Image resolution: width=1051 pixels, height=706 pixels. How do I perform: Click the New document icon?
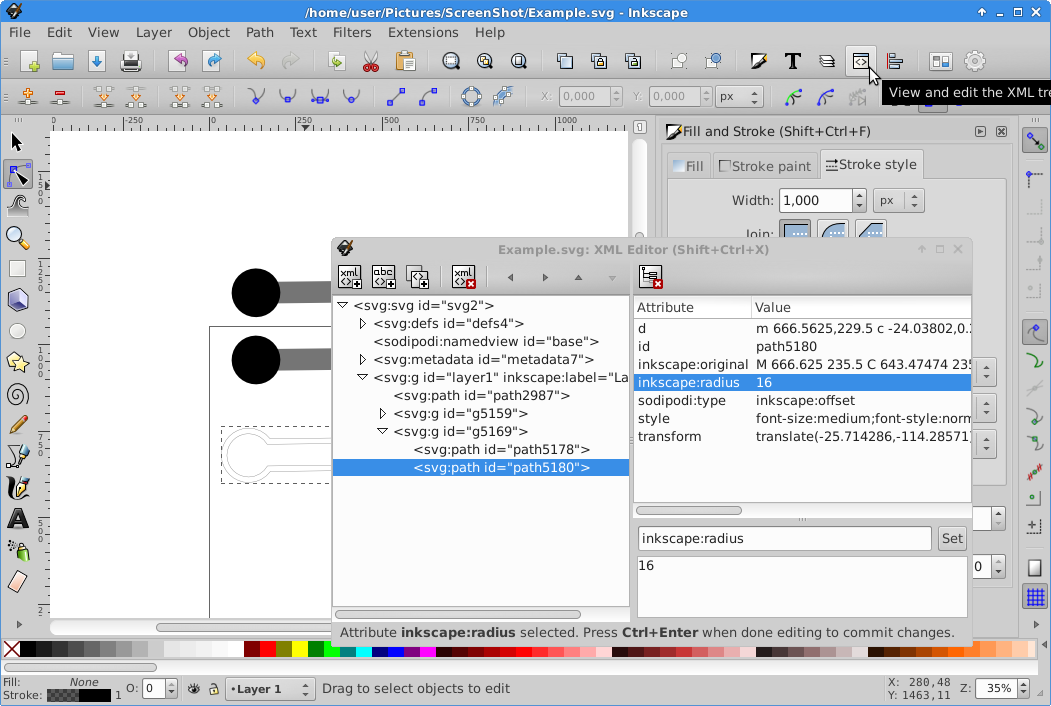[x=29, y=61]
